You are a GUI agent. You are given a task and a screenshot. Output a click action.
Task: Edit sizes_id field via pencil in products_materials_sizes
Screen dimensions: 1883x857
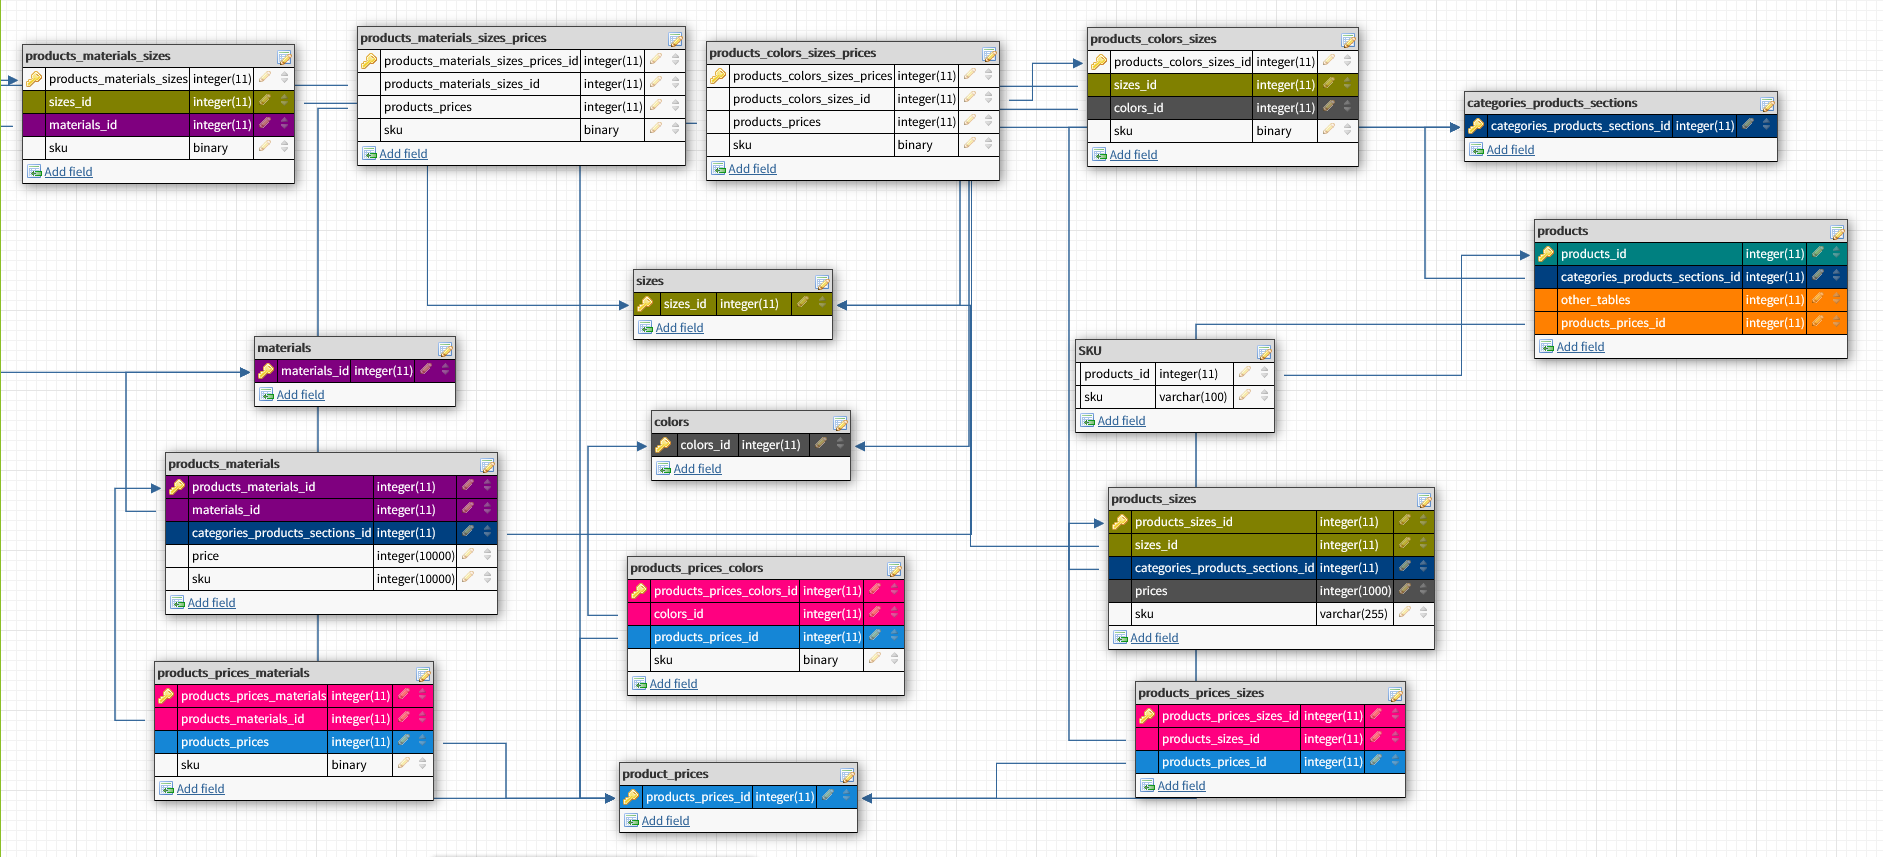pyautogui.click(x=265, y=101)
